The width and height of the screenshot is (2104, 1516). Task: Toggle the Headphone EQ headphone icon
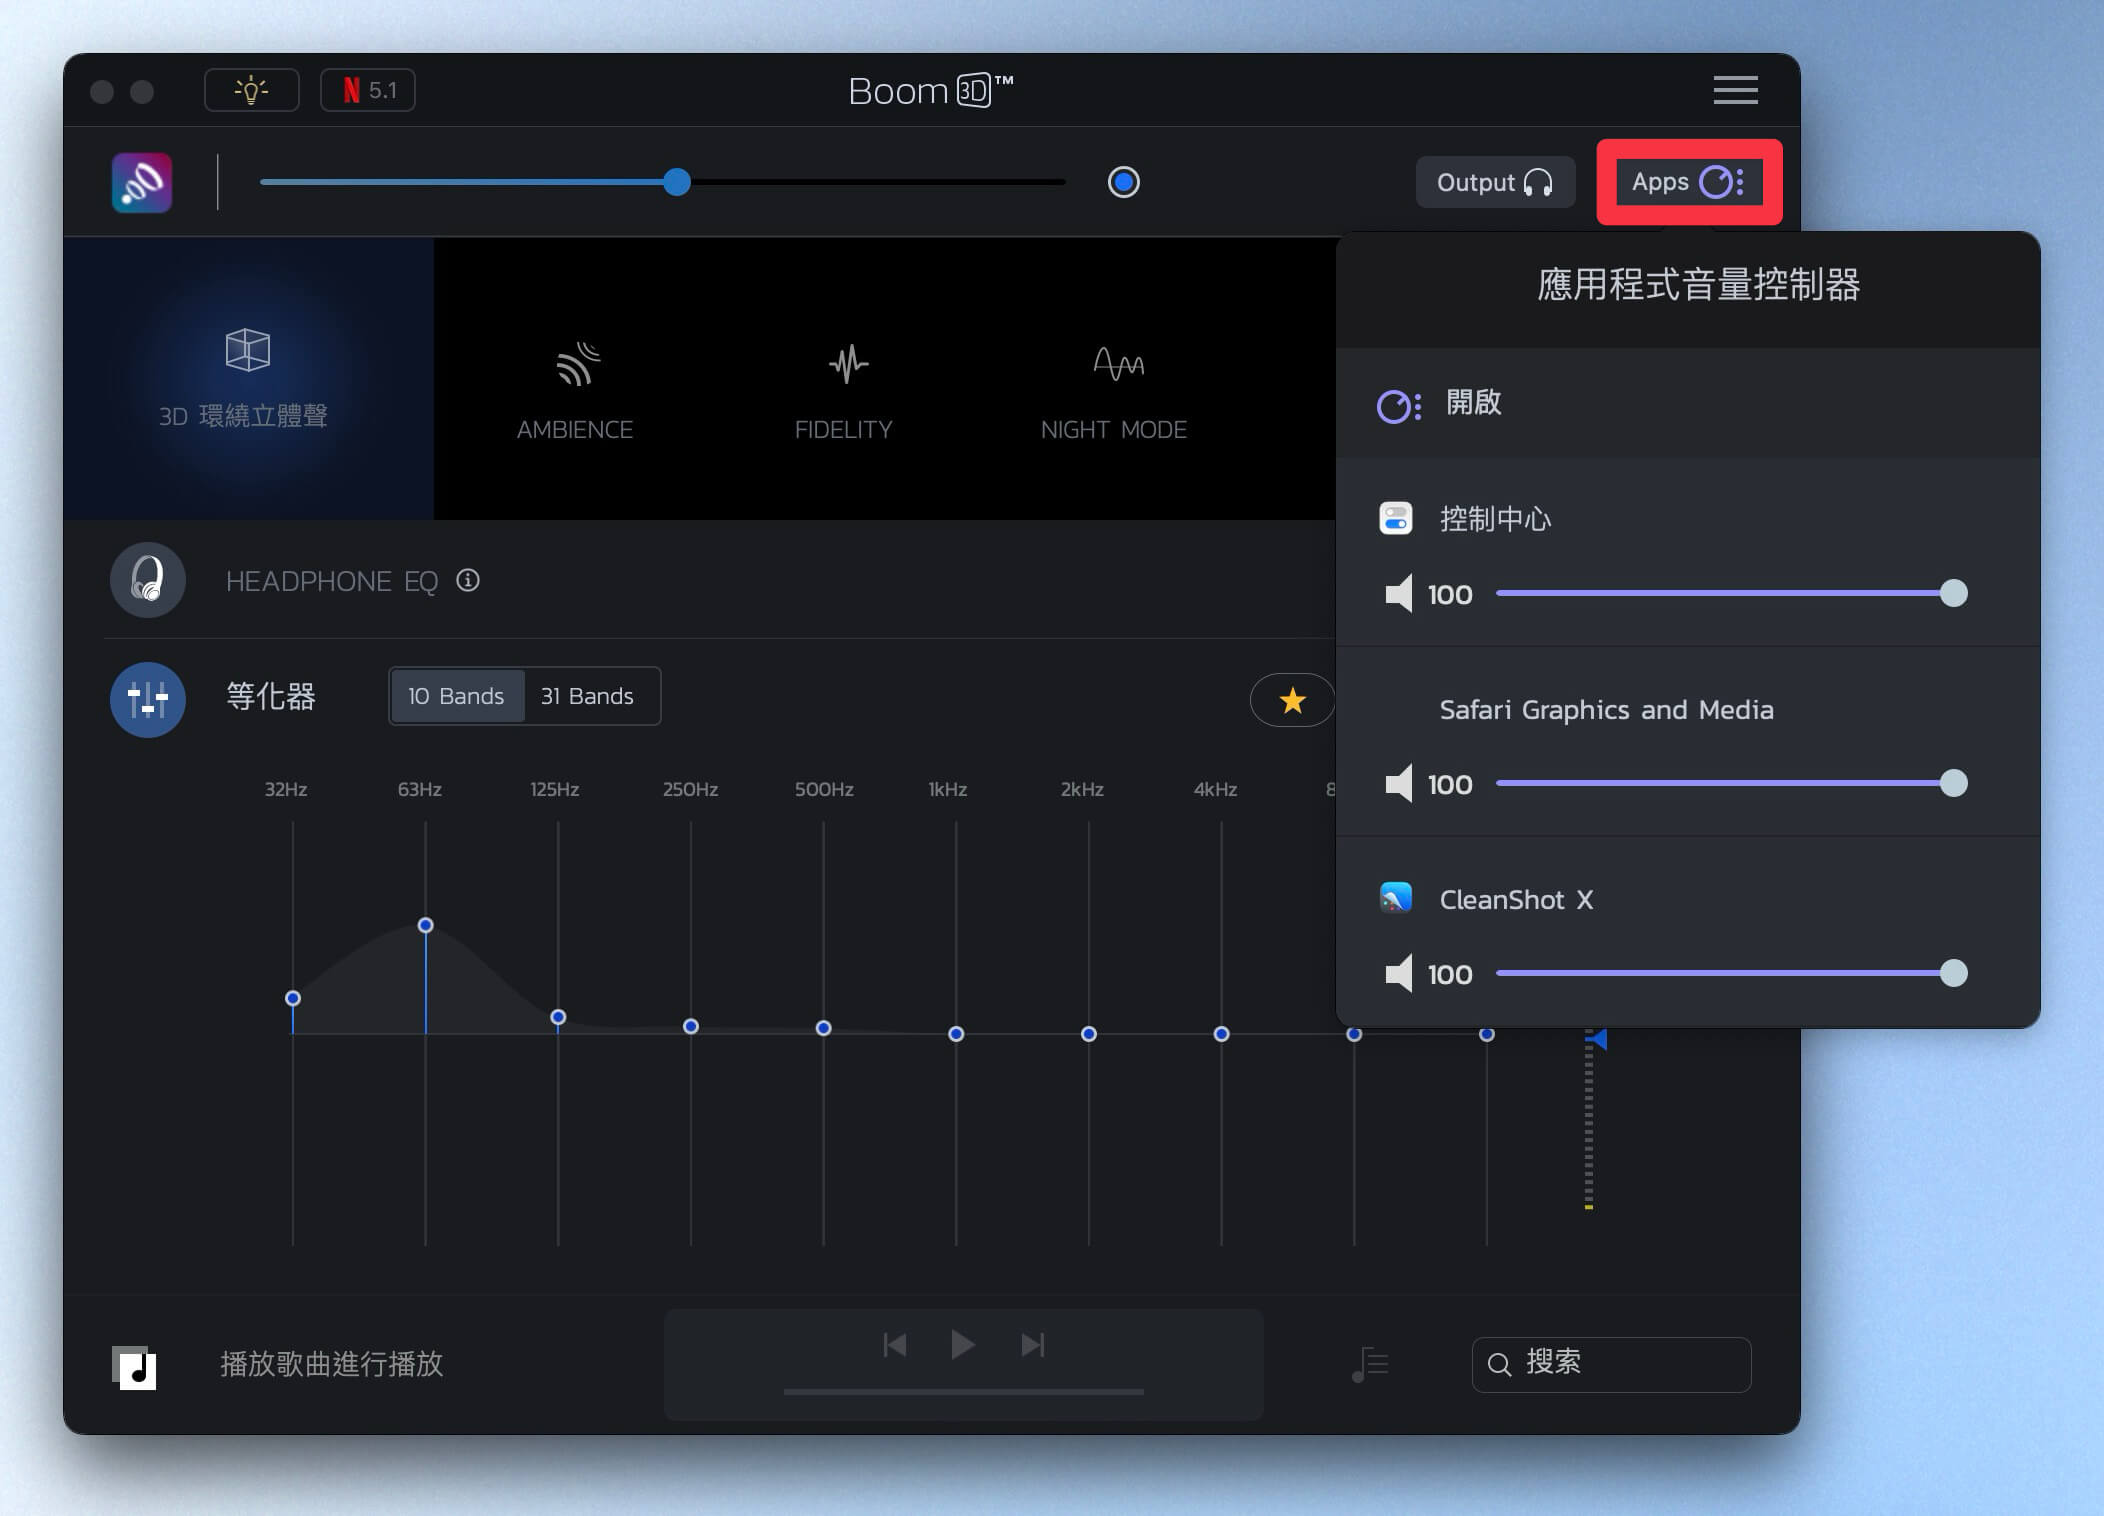pos(148,580)
